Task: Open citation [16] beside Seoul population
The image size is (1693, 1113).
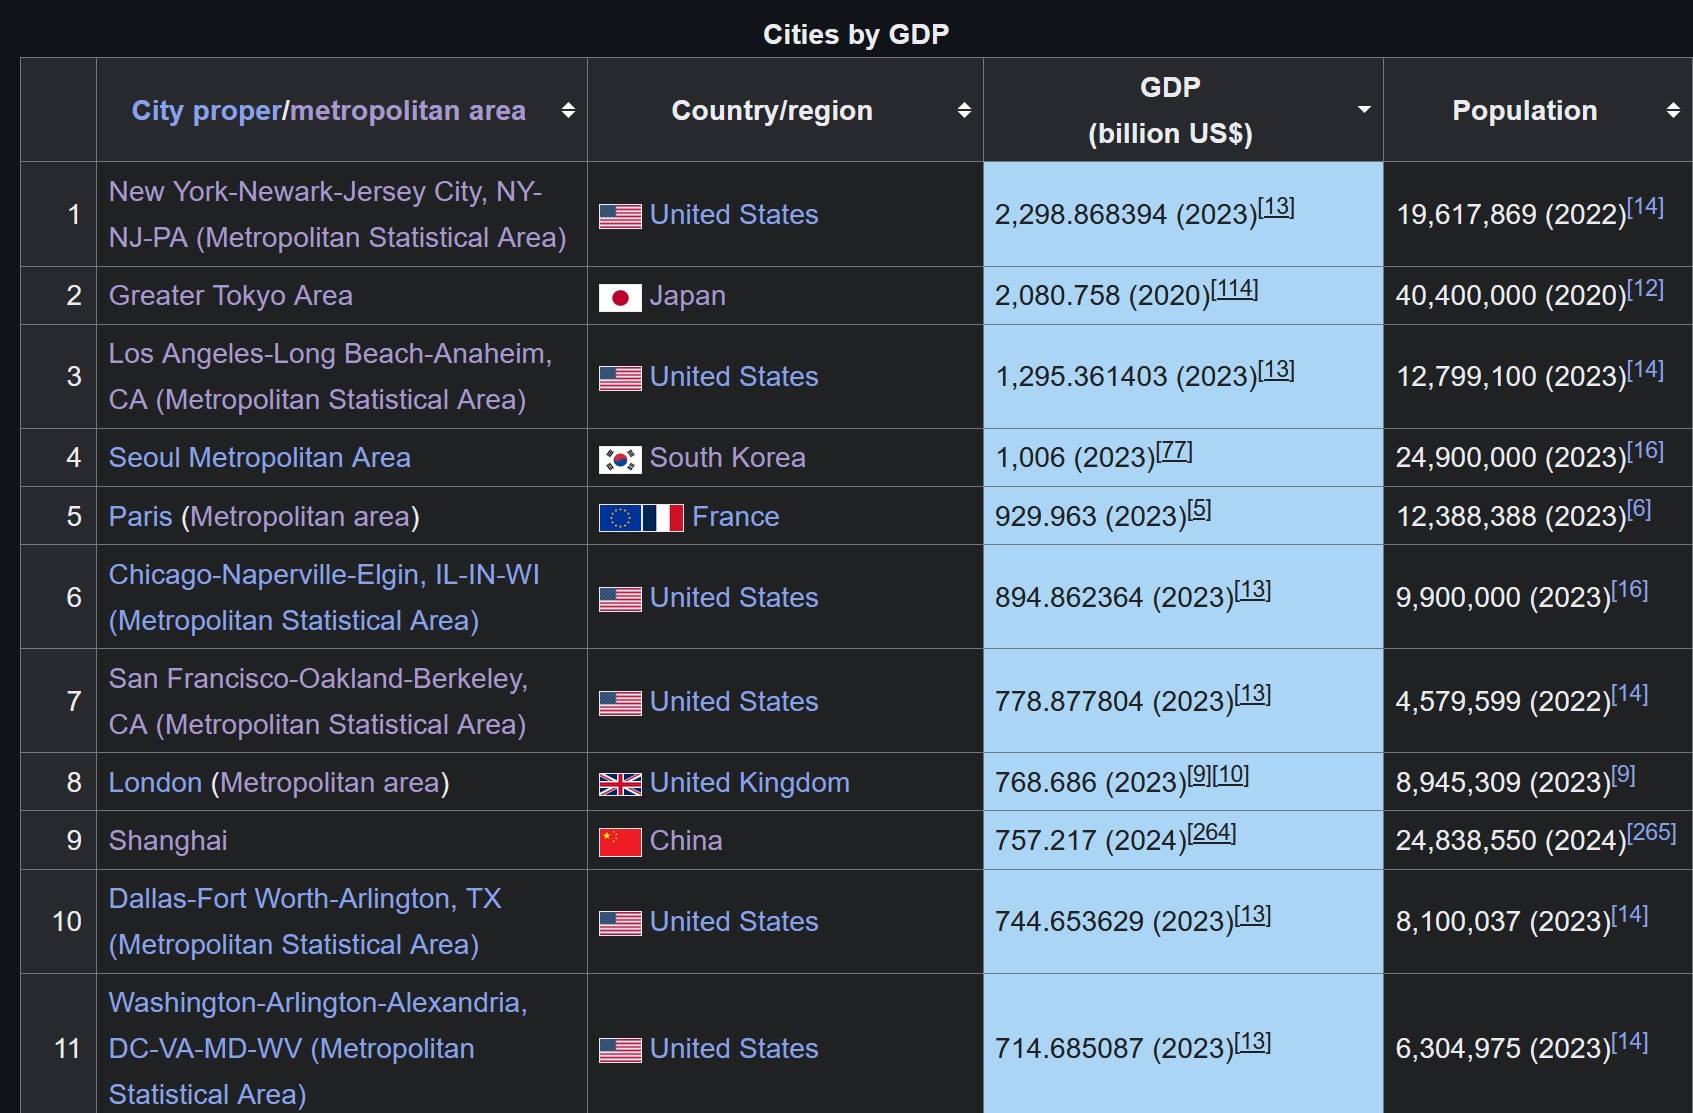Action: point(1646,450)
